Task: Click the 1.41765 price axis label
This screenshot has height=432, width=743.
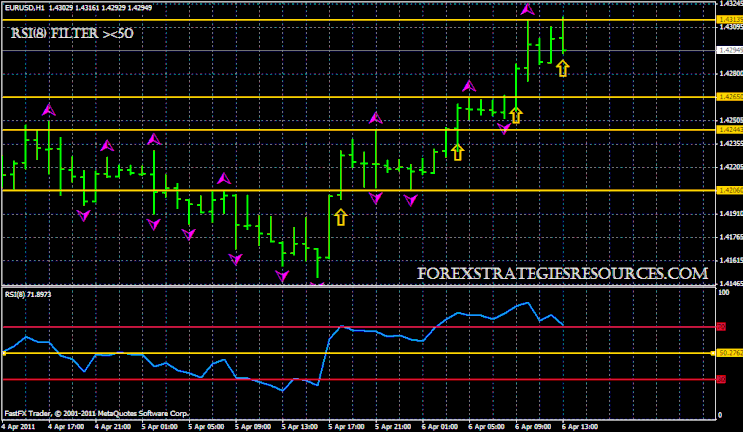Action: 731,237
